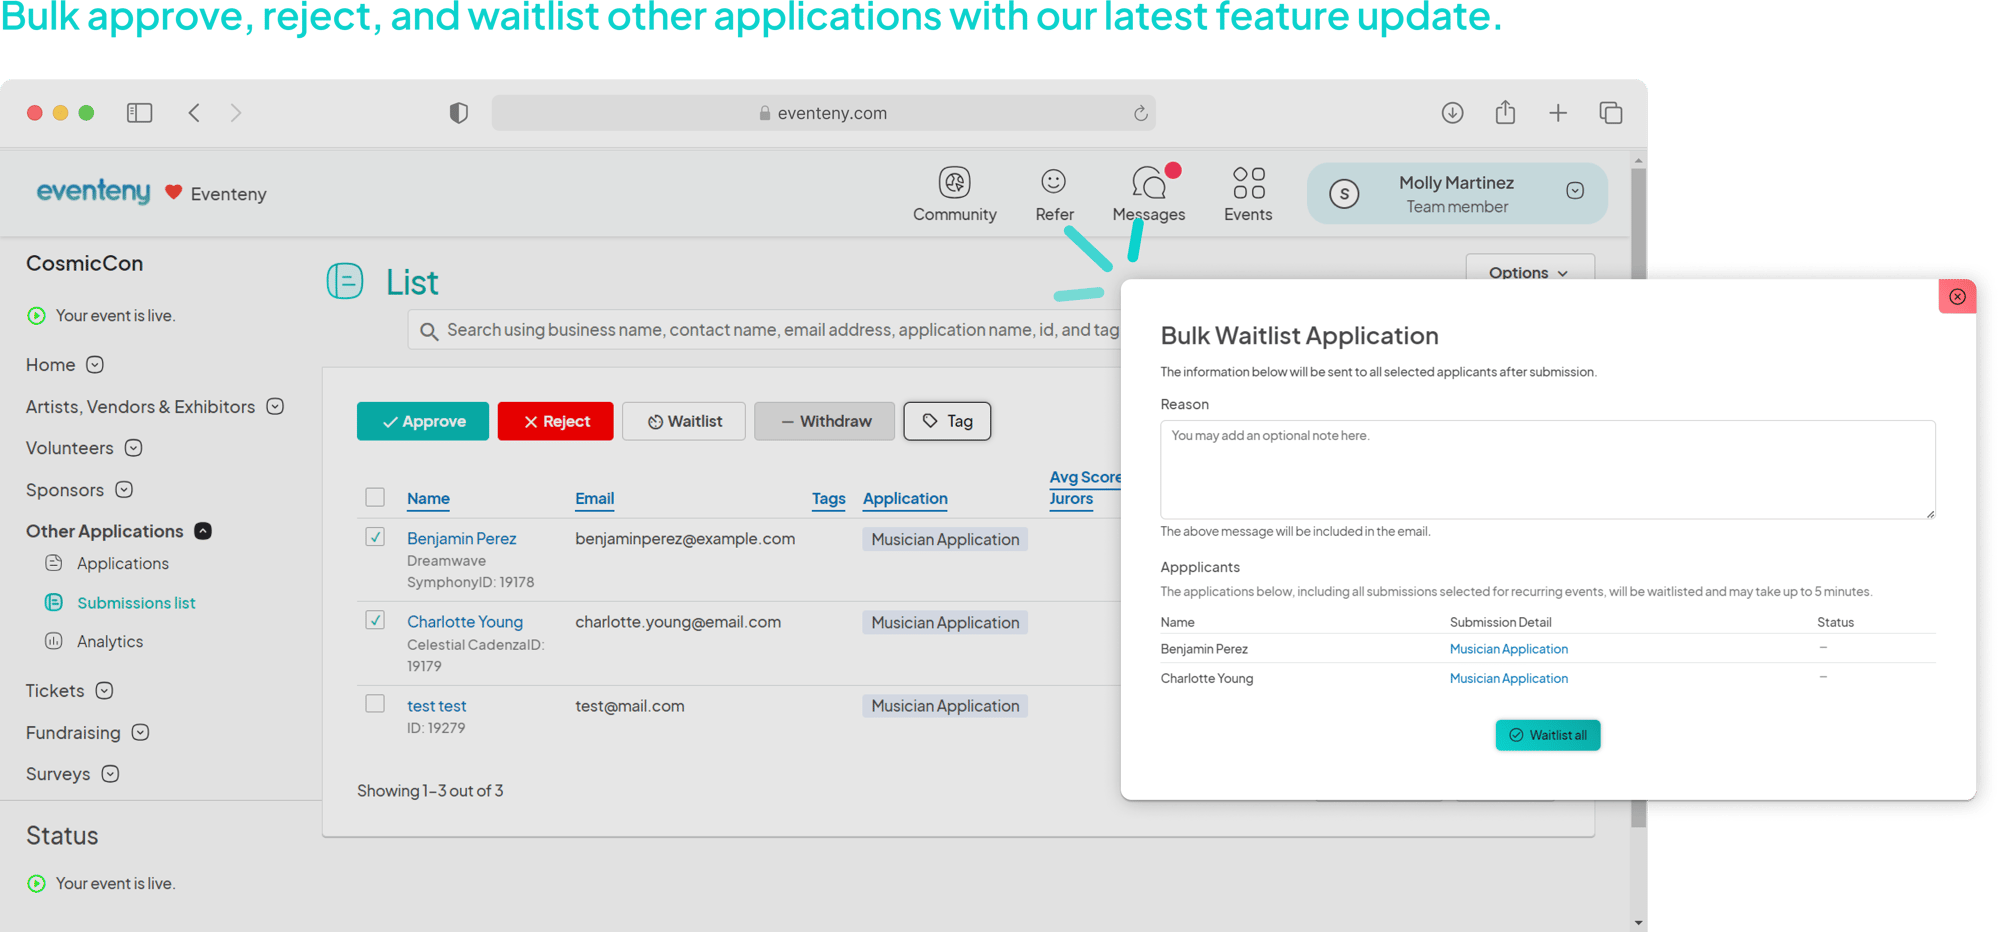Click the live status icon under CosmicCon
Viewport: 2000px width, 932px height.
[37, 316]
